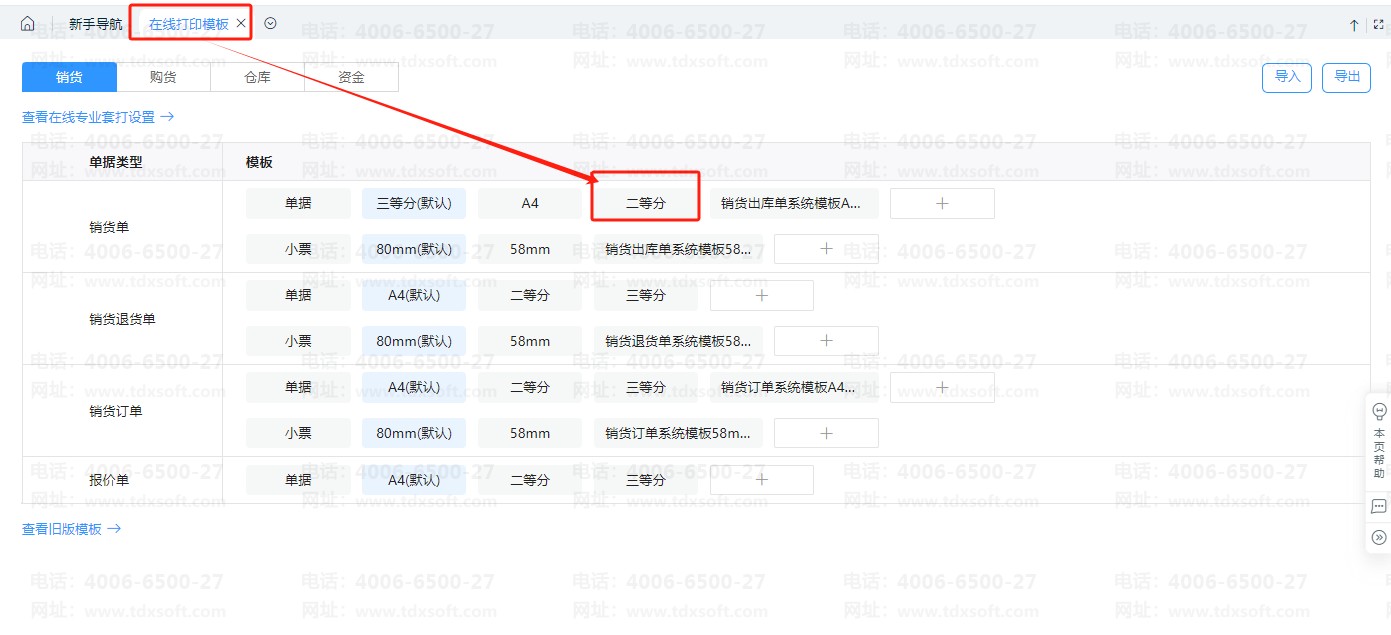
Task: Select 80mm(默认) template for 销货退货单 小票
Action: point(414,341)
